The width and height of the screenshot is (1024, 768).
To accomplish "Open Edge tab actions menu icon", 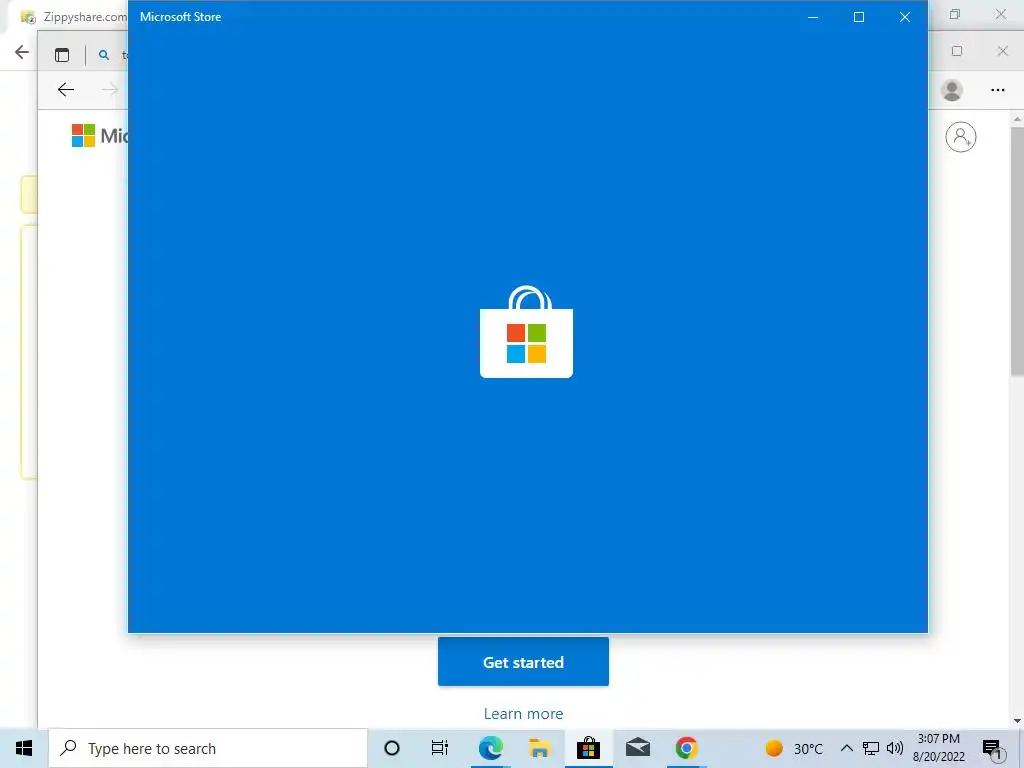I will coord(62,56).
